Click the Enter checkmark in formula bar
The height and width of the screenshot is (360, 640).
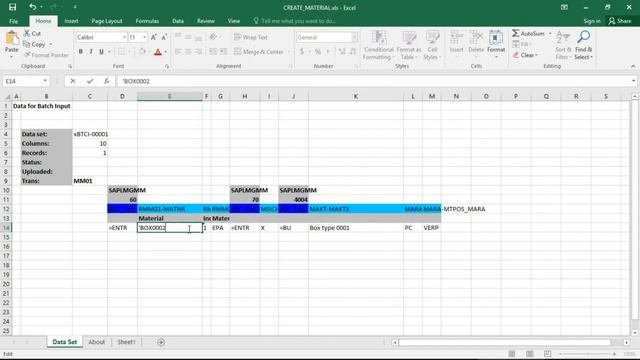click(x=90, y=81)
